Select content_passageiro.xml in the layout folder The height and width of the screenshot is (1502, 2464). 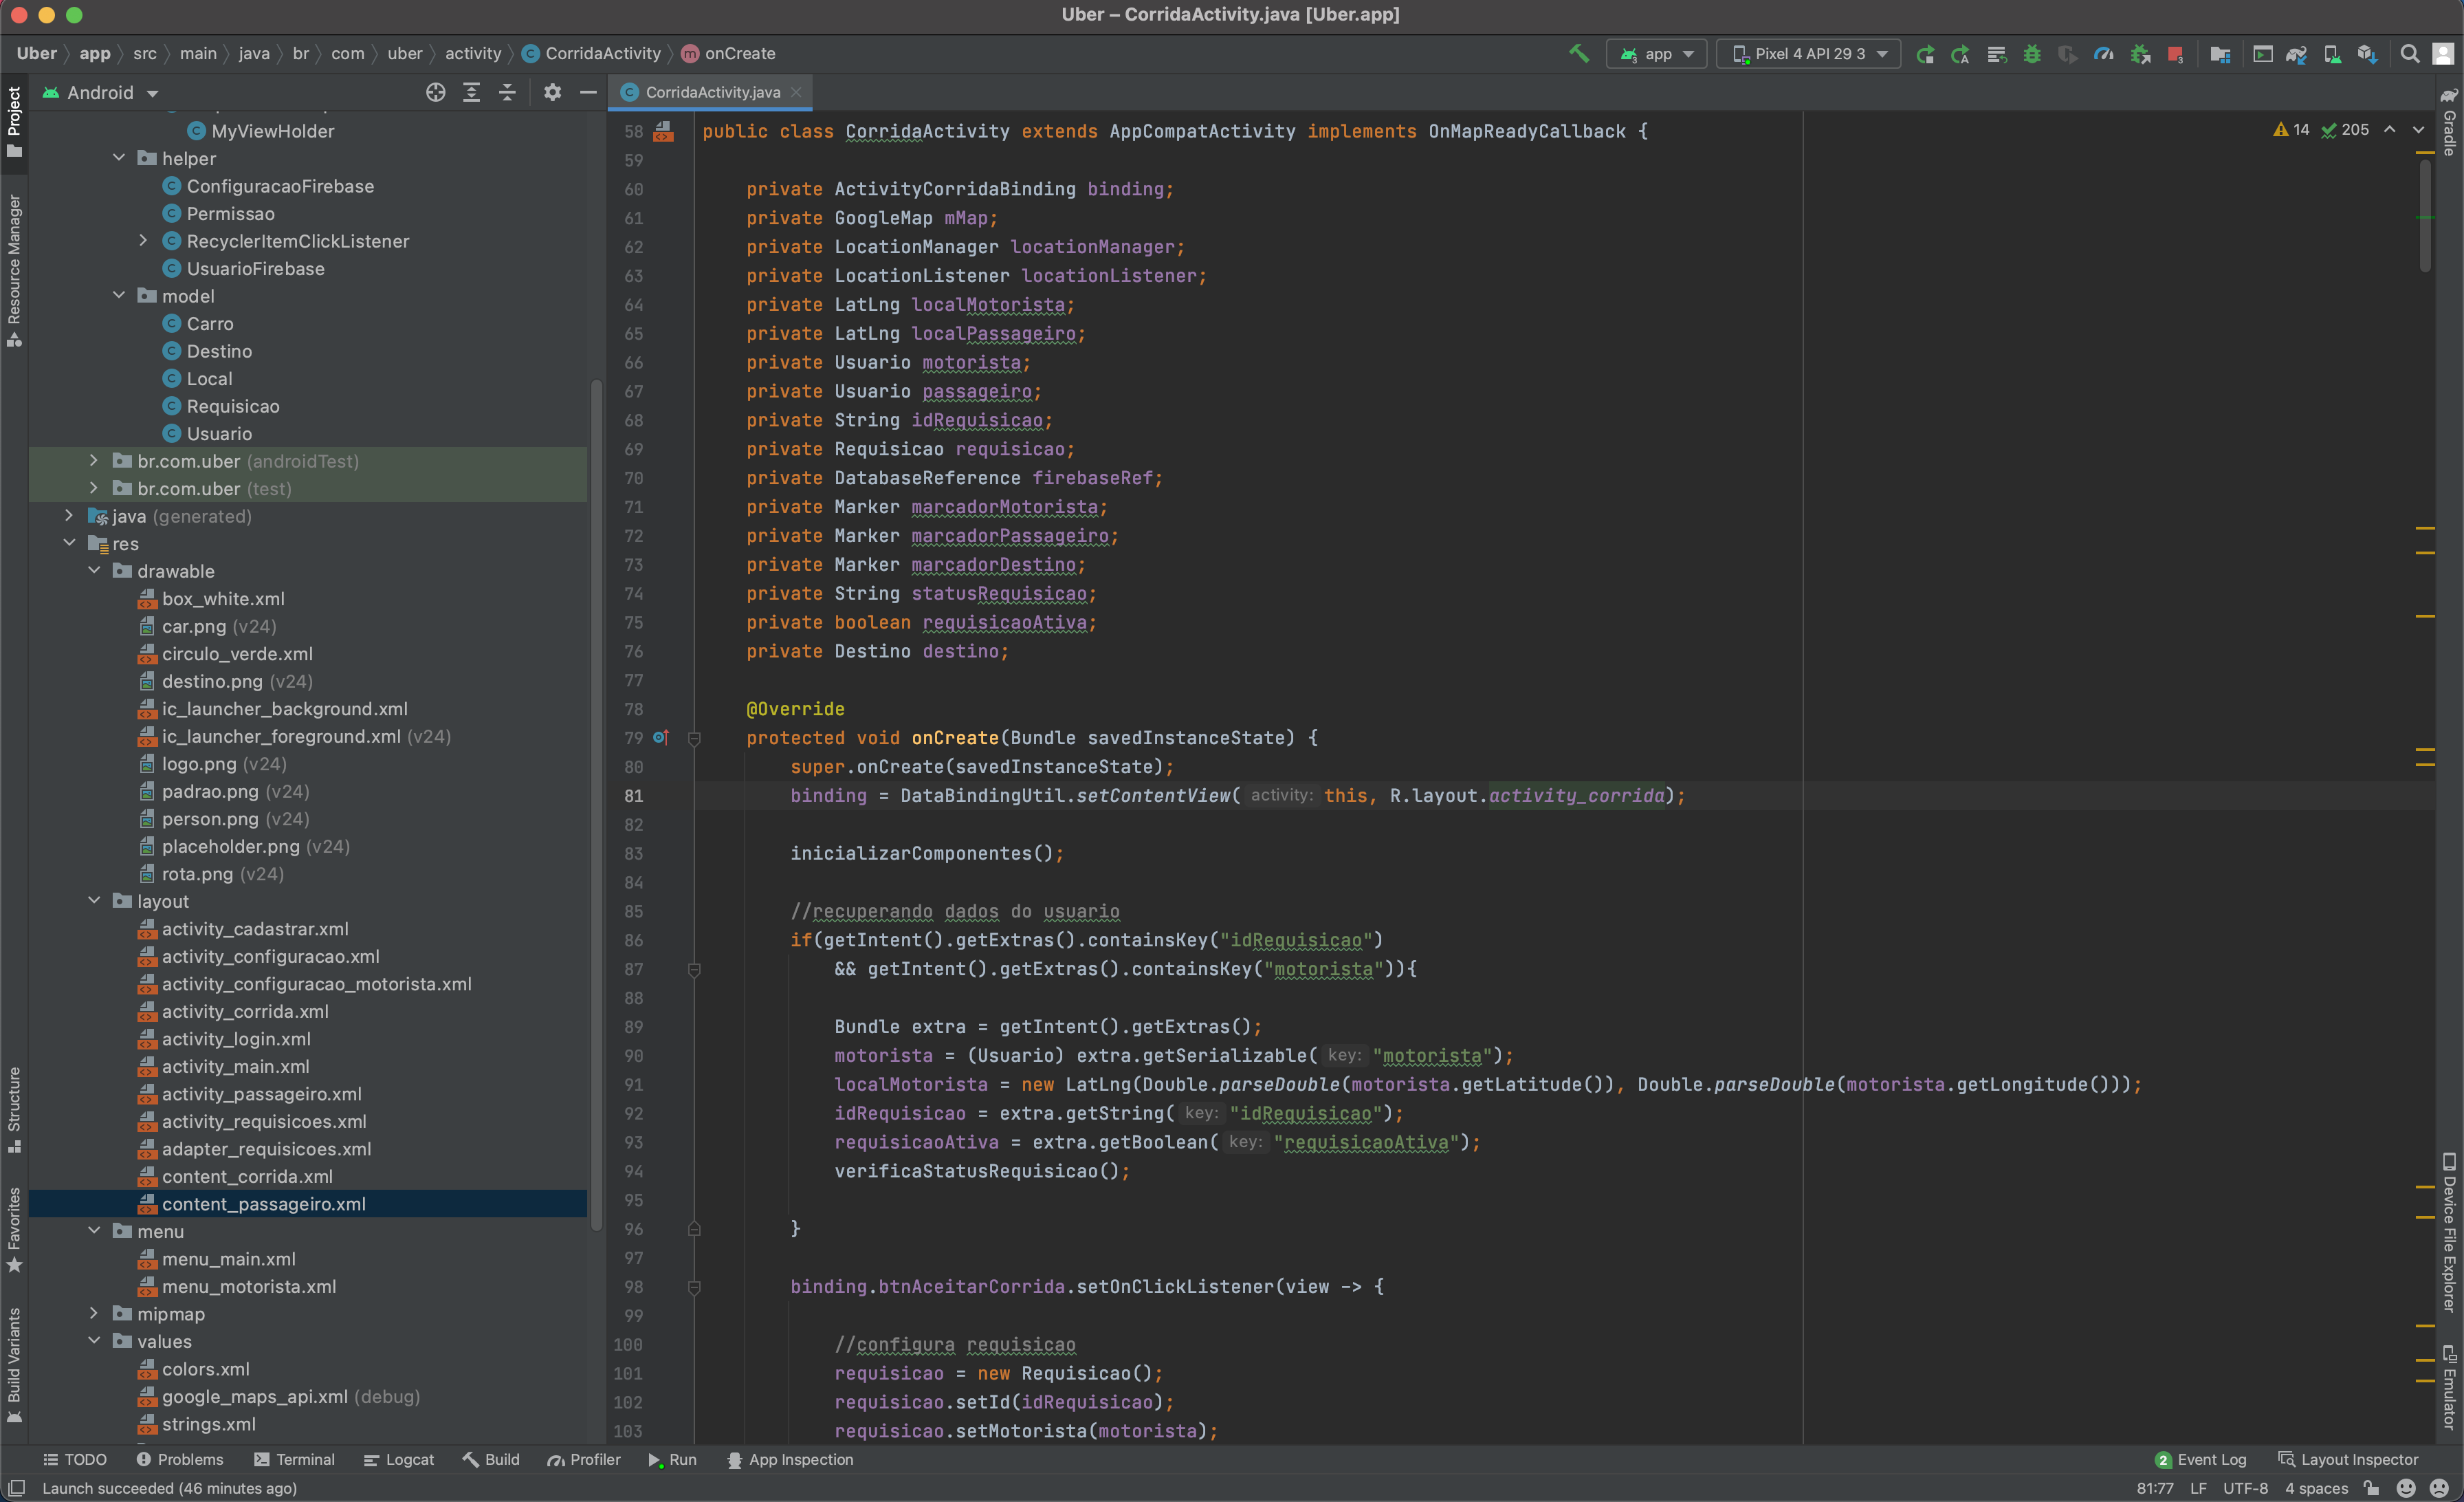(263, 1204)
